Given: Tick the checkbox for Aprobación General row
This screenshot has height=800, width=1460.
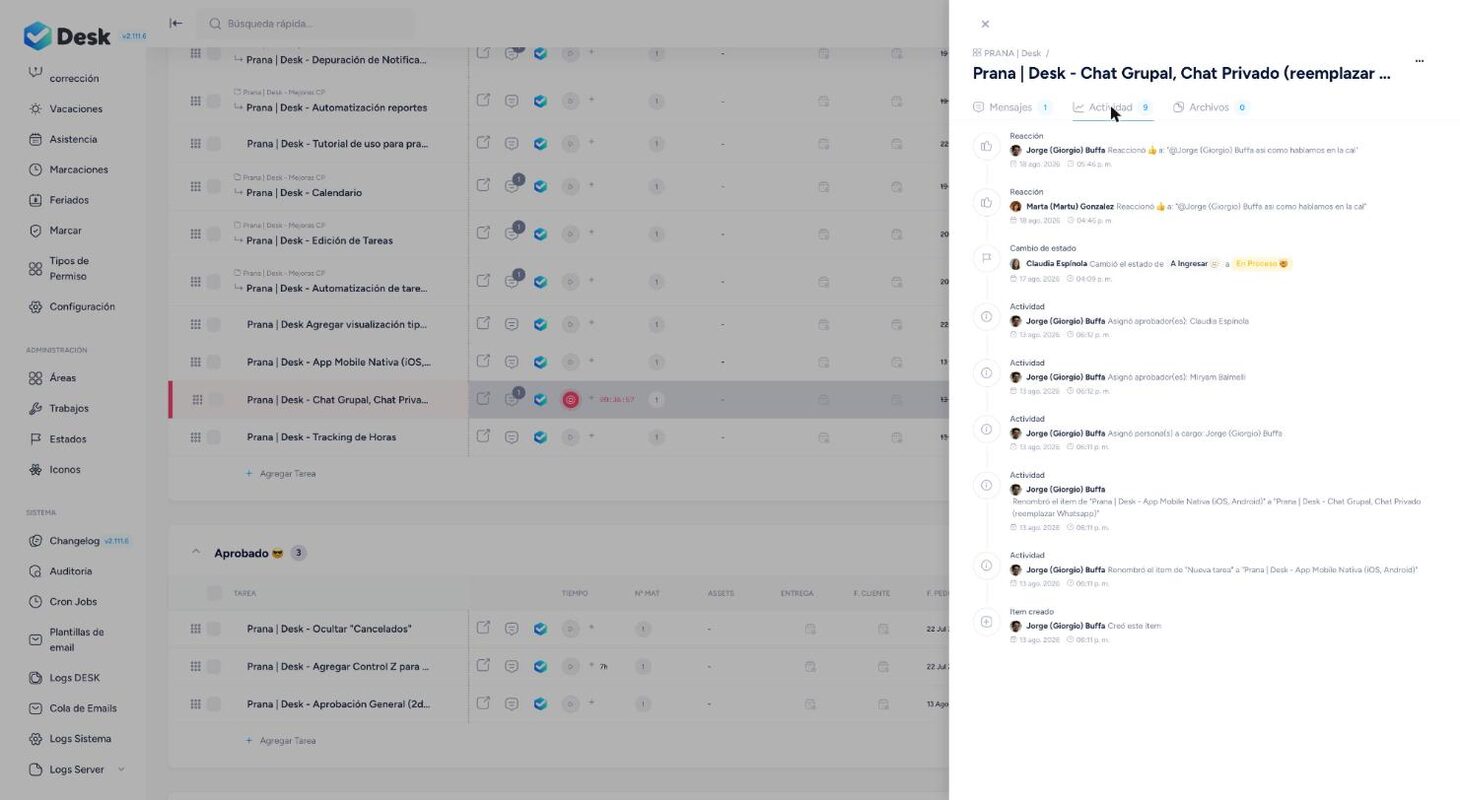Looking at the screenshot, I should point(214,704).
